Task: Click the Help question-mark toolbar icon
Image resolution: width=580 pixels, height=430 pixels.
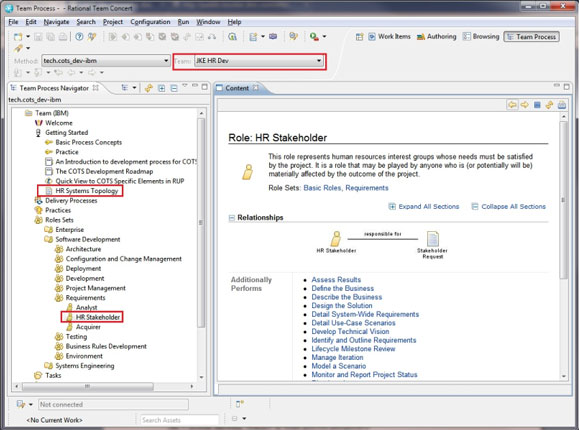Action: tap(79, 37)
